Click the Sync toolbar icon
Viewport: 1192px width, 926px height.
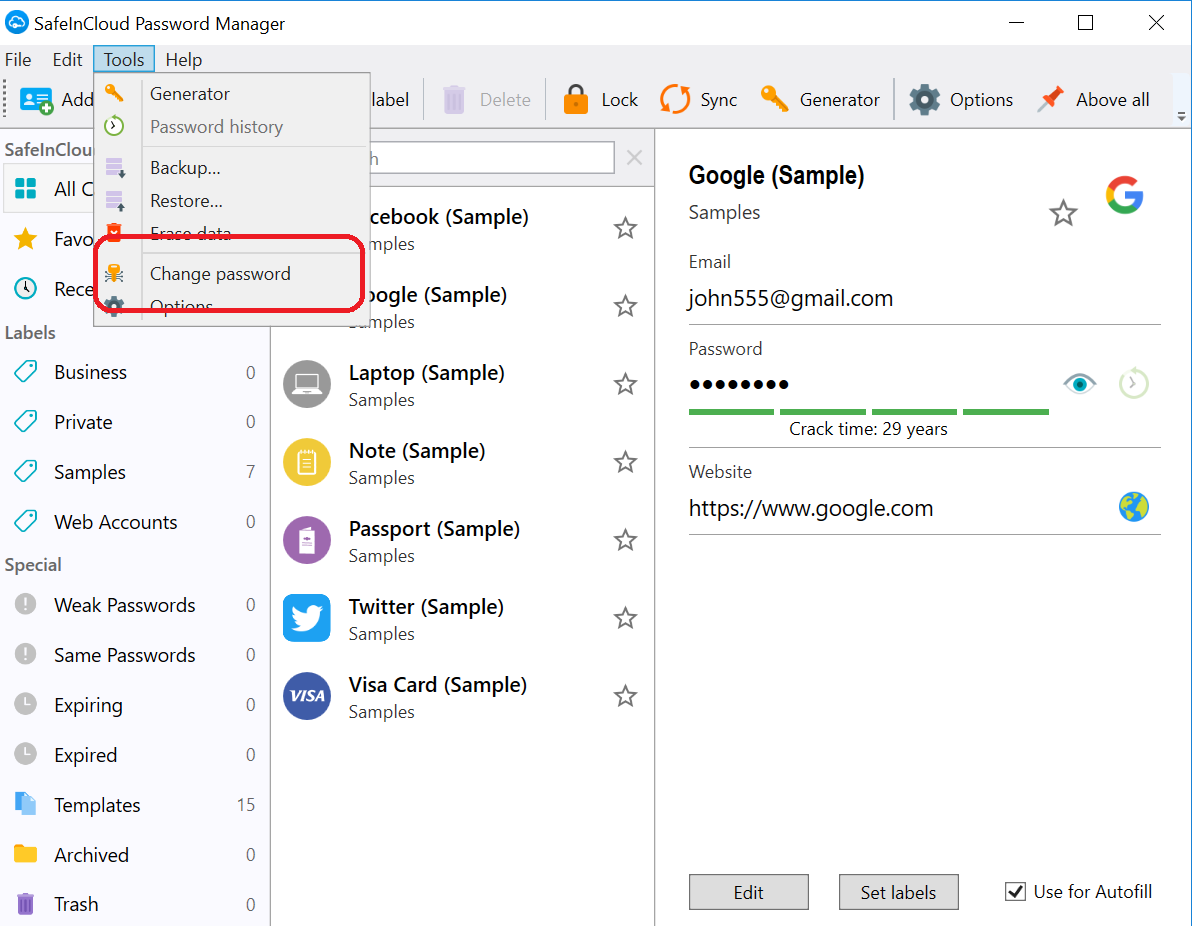[x=675, y=100]
